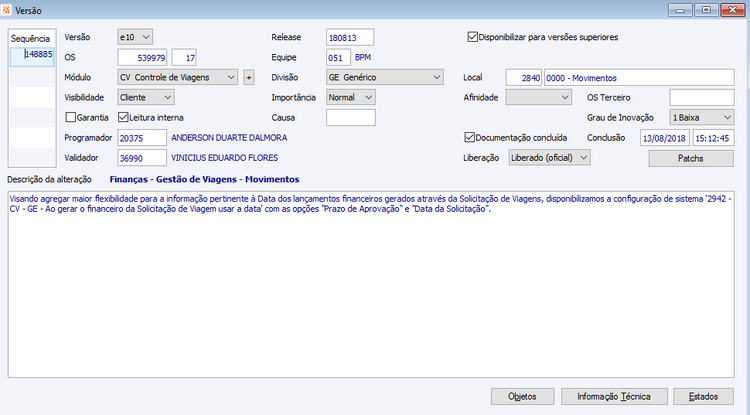
Task: Open the Visibilidade Cliente dropdown
Action: tap(146, 97)
